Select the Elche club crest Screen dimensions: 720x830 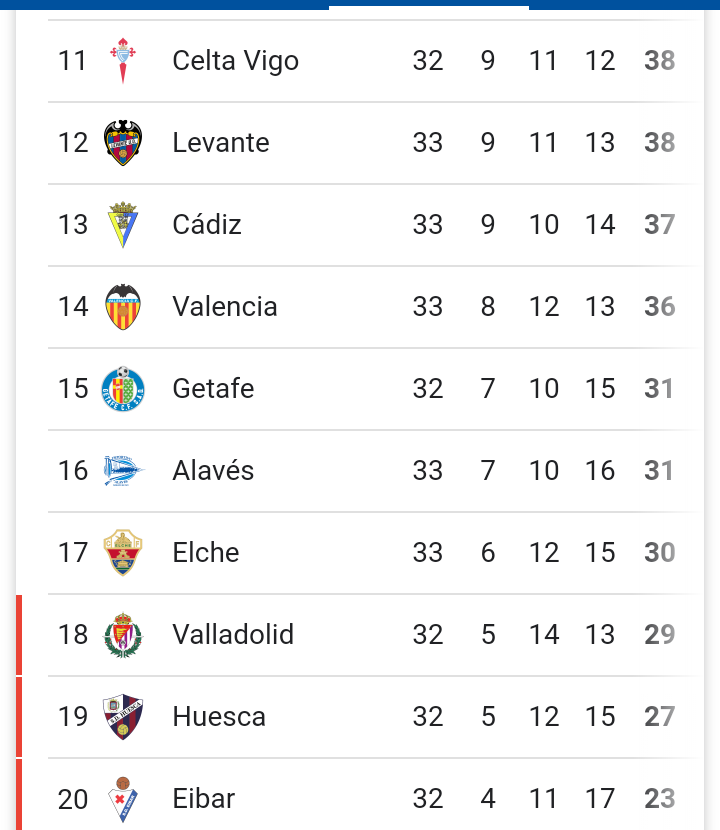pos(123,553)
